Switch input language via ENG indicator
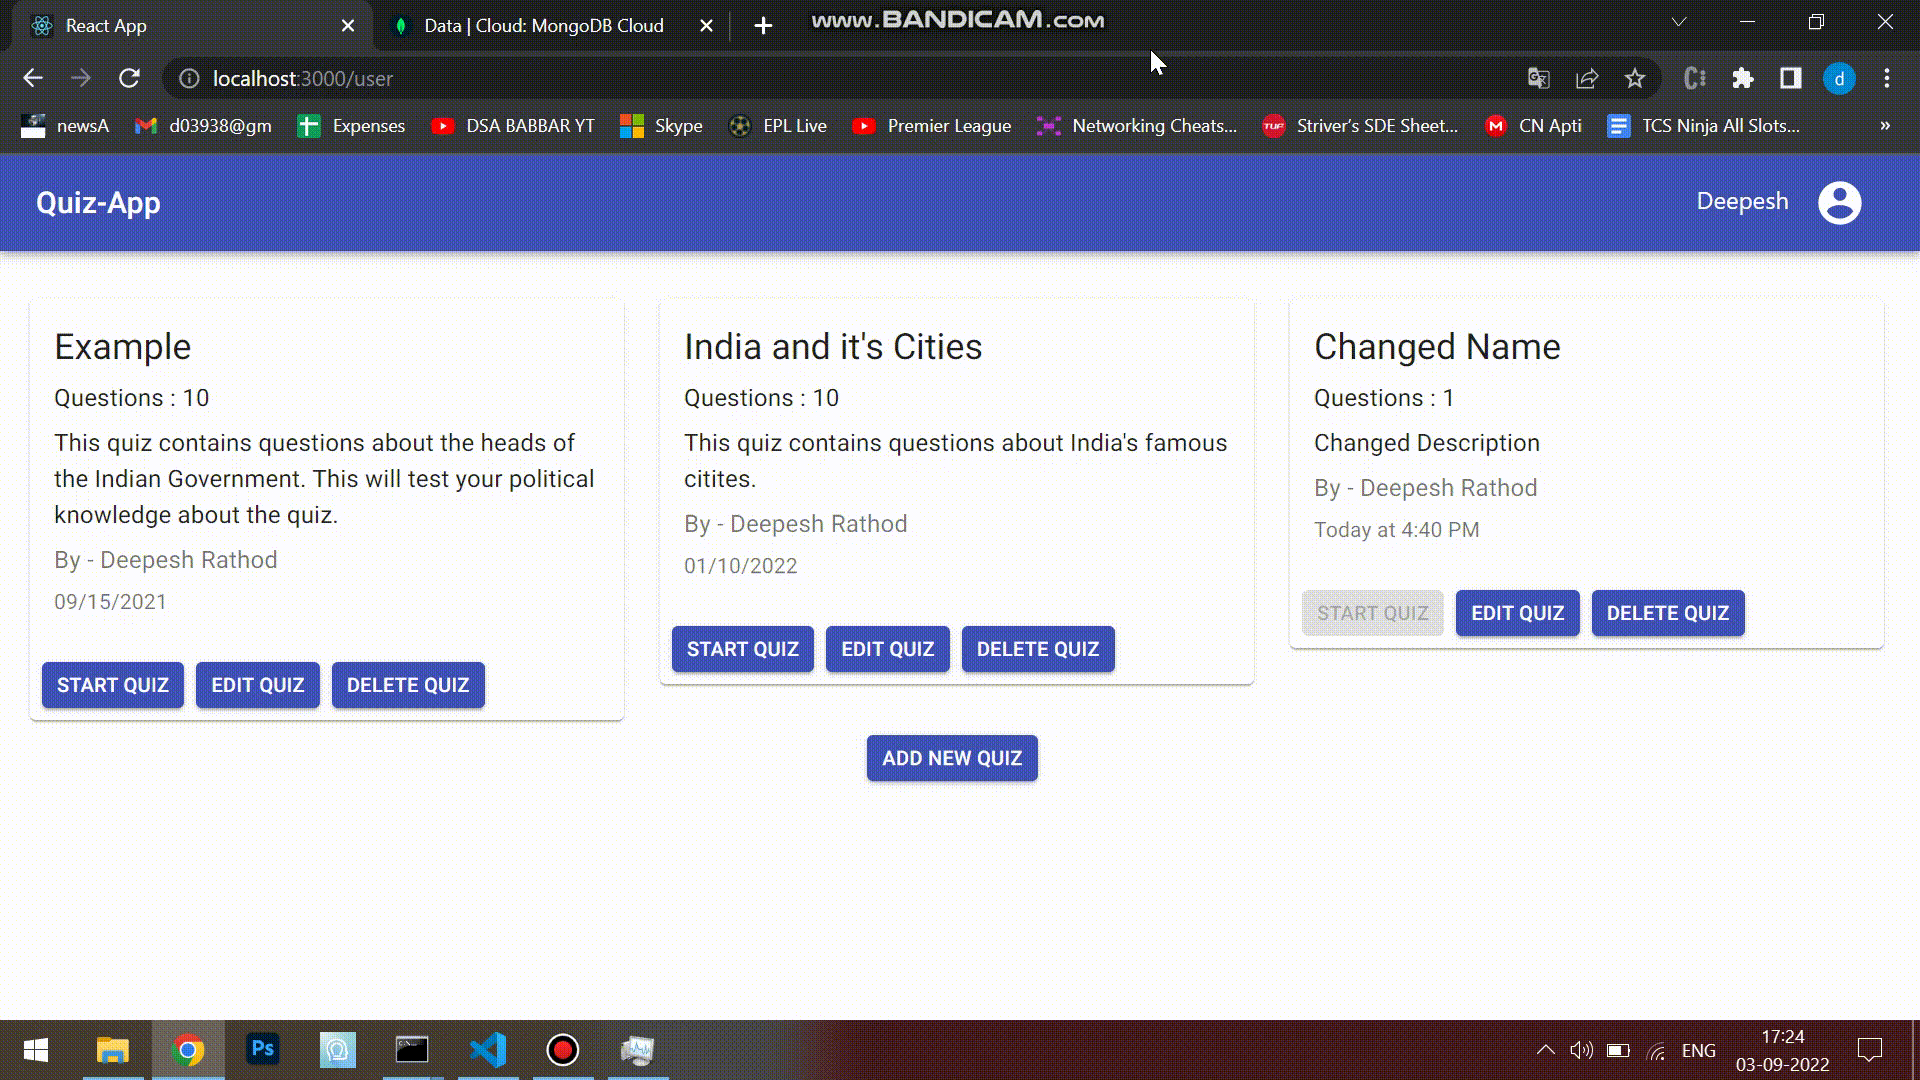 click(1698, 1050)
